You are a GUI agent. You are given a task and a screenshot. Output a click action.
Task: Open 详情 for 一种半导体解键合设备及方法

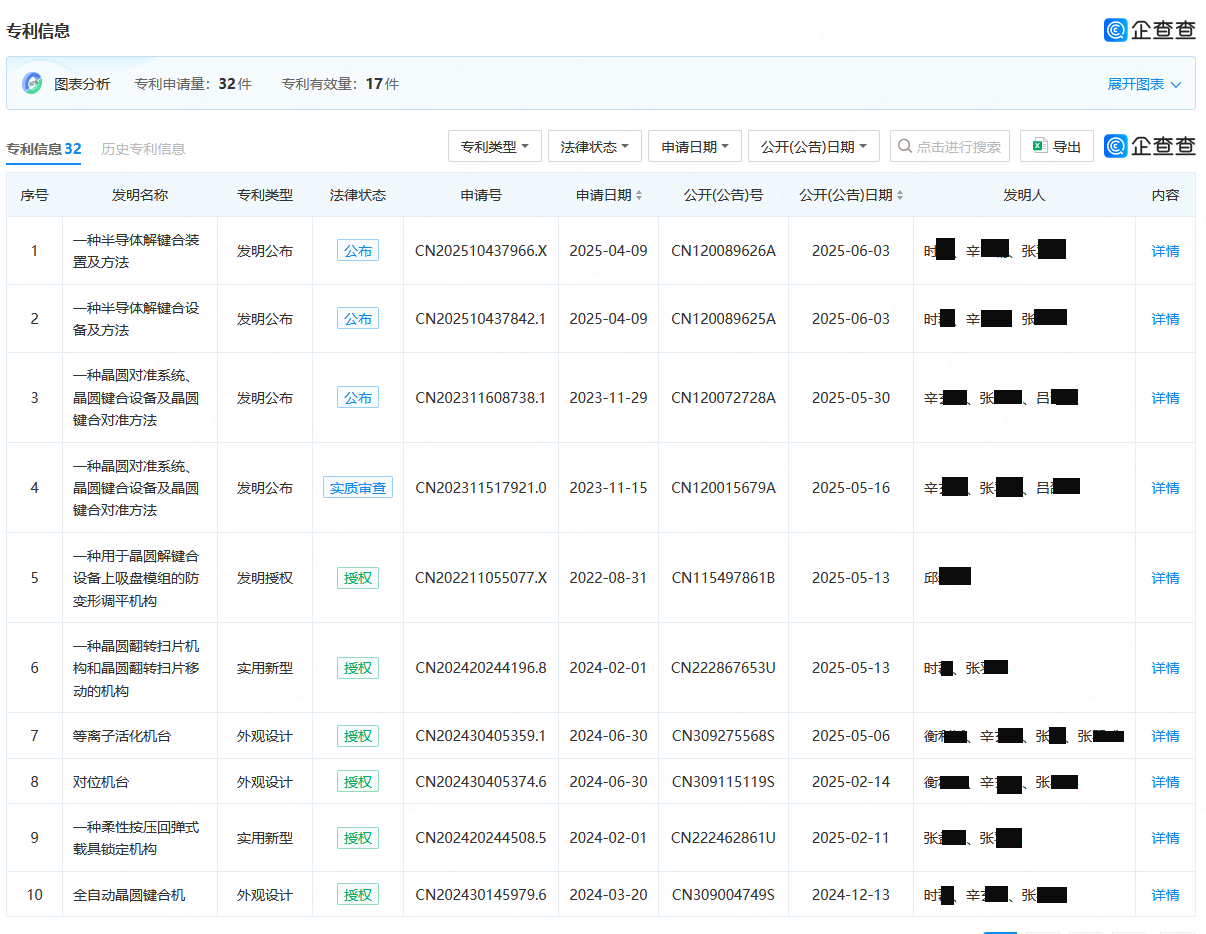(1165, 319)
